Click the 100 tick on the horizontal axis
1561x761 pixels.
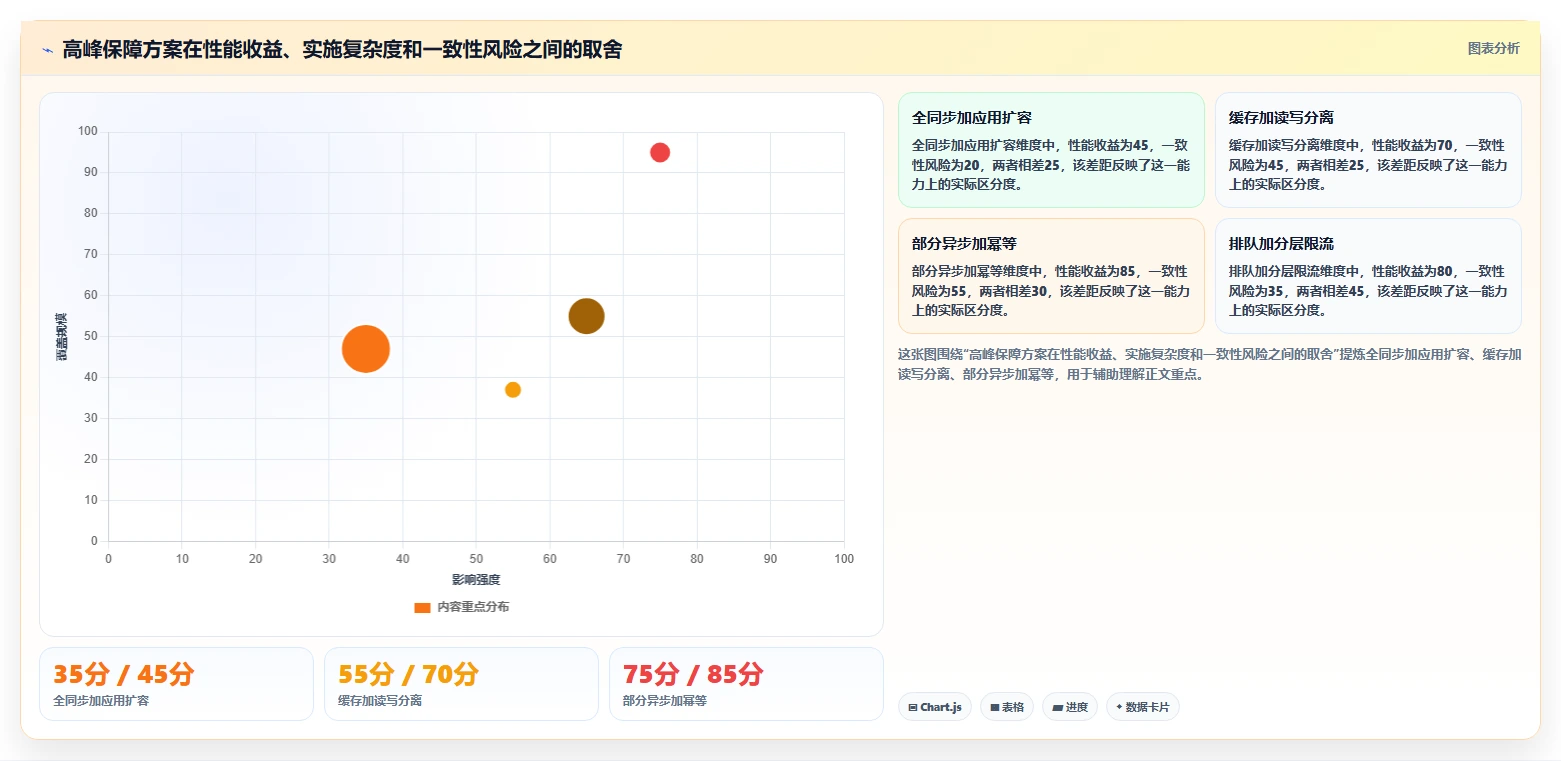(844, 559)
